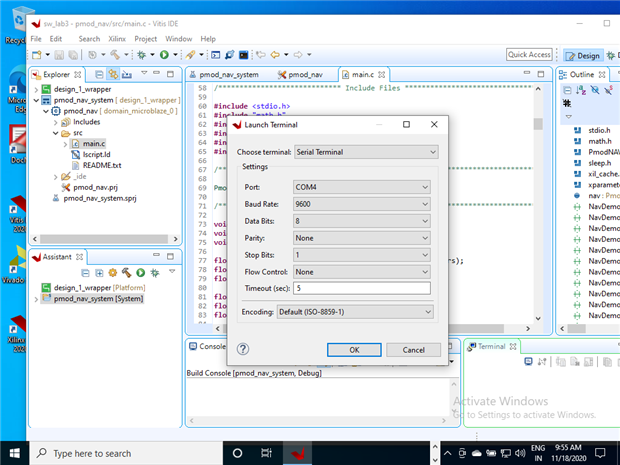Select stdio.h in the Outline panel
This screenshot has height=465, width=620.
(x=599, y=130)
